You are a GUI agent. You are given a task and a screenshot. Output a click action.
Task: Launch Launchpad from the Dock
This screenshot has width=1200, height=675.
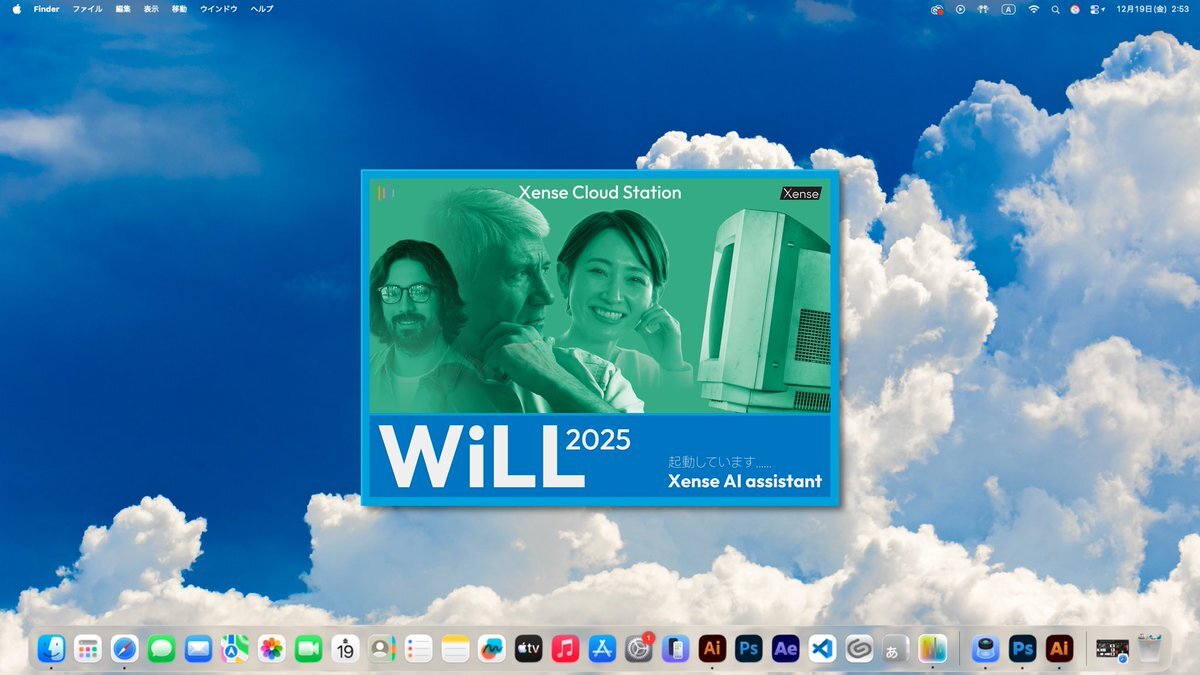[x=88, y=649]
